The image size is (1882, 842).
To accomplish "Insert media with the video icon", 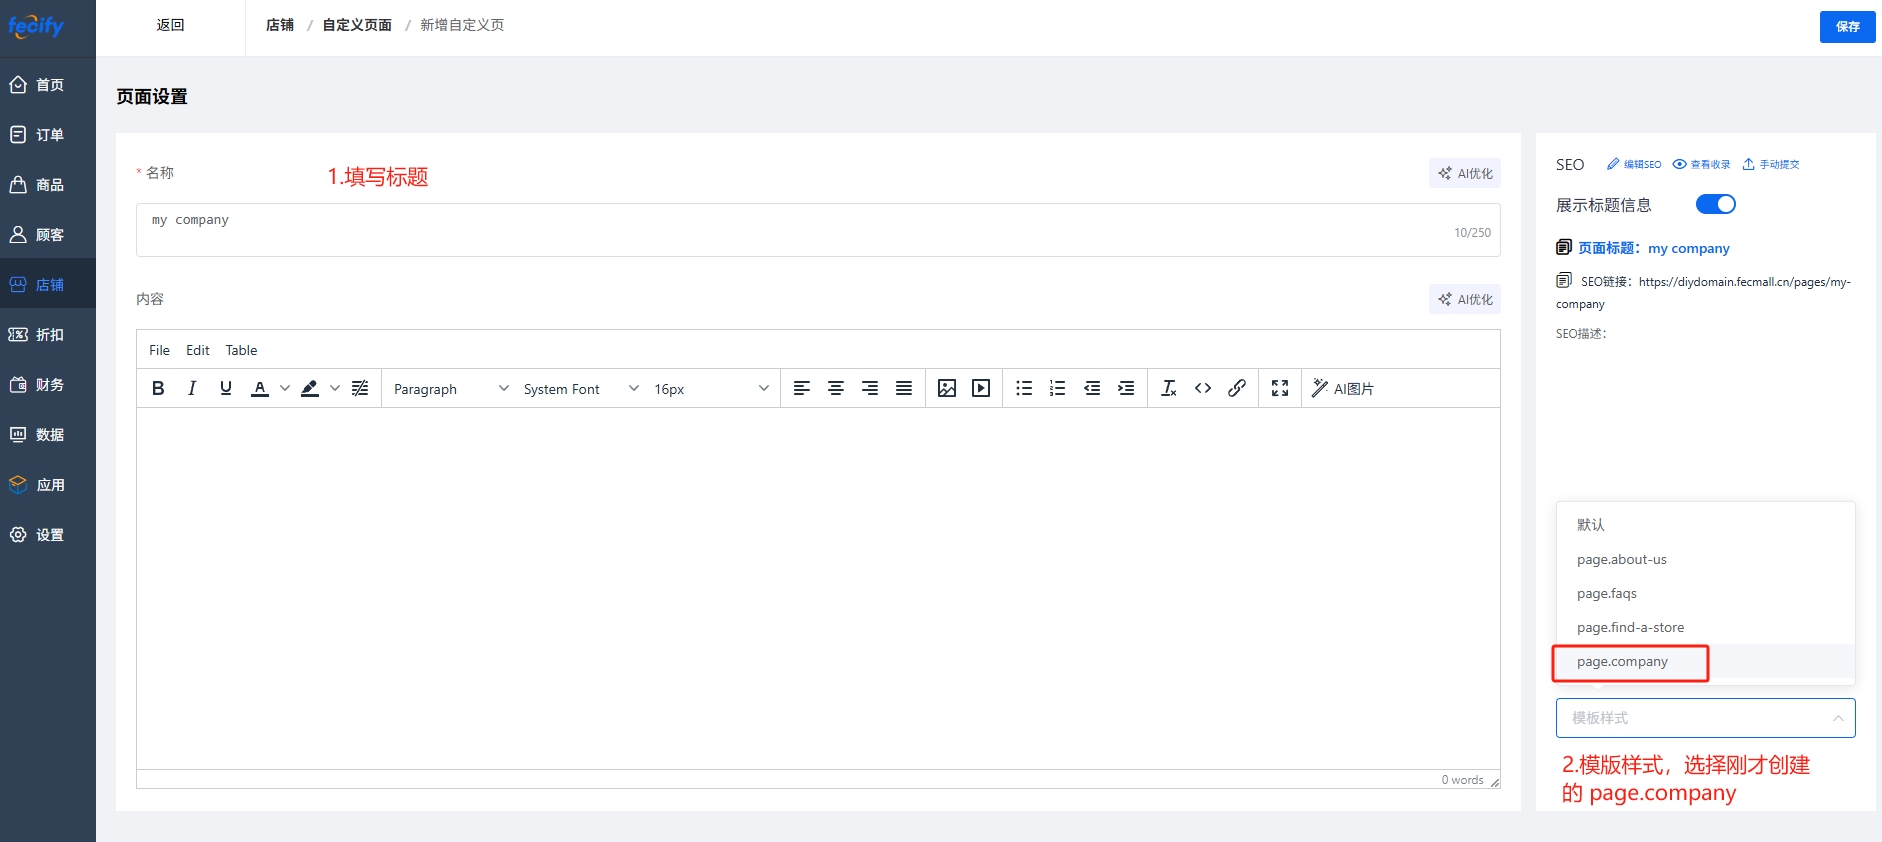I will [980, 388].
